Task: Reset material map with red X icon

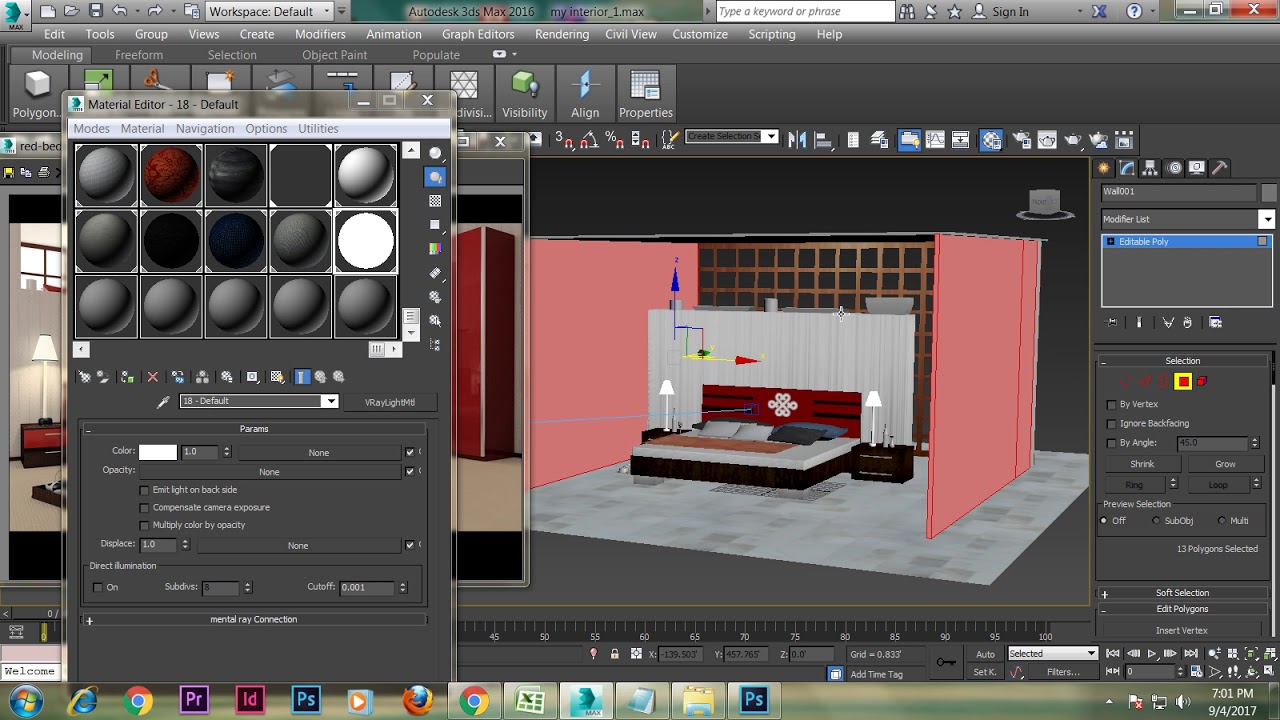Action: (x=153, y=377)
